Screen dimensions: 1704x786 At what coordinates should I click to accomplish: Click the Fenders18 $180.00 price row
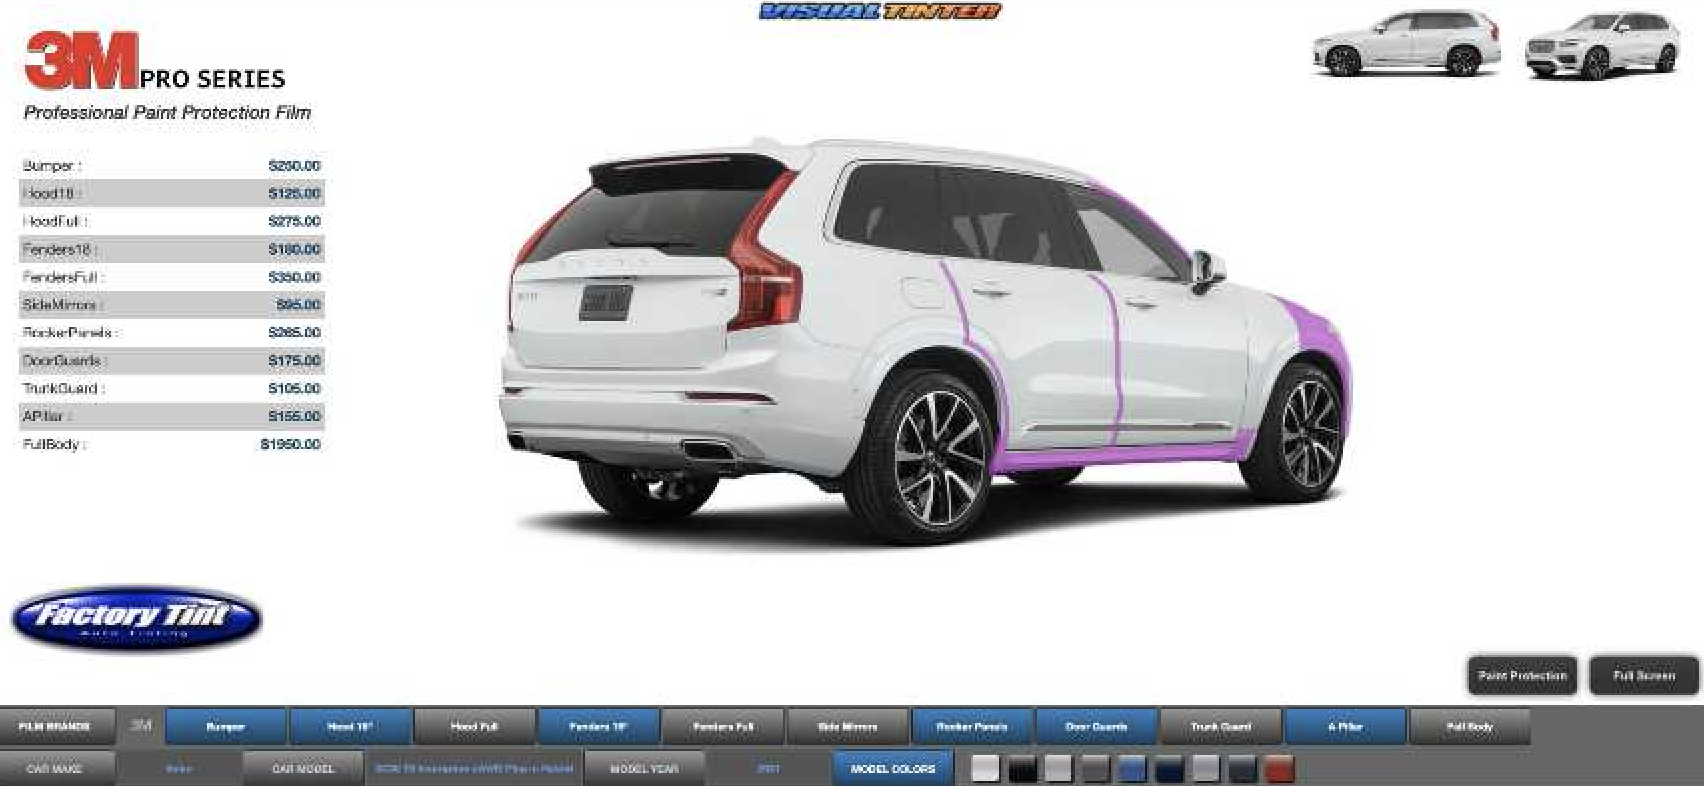[x=172, y=249]
